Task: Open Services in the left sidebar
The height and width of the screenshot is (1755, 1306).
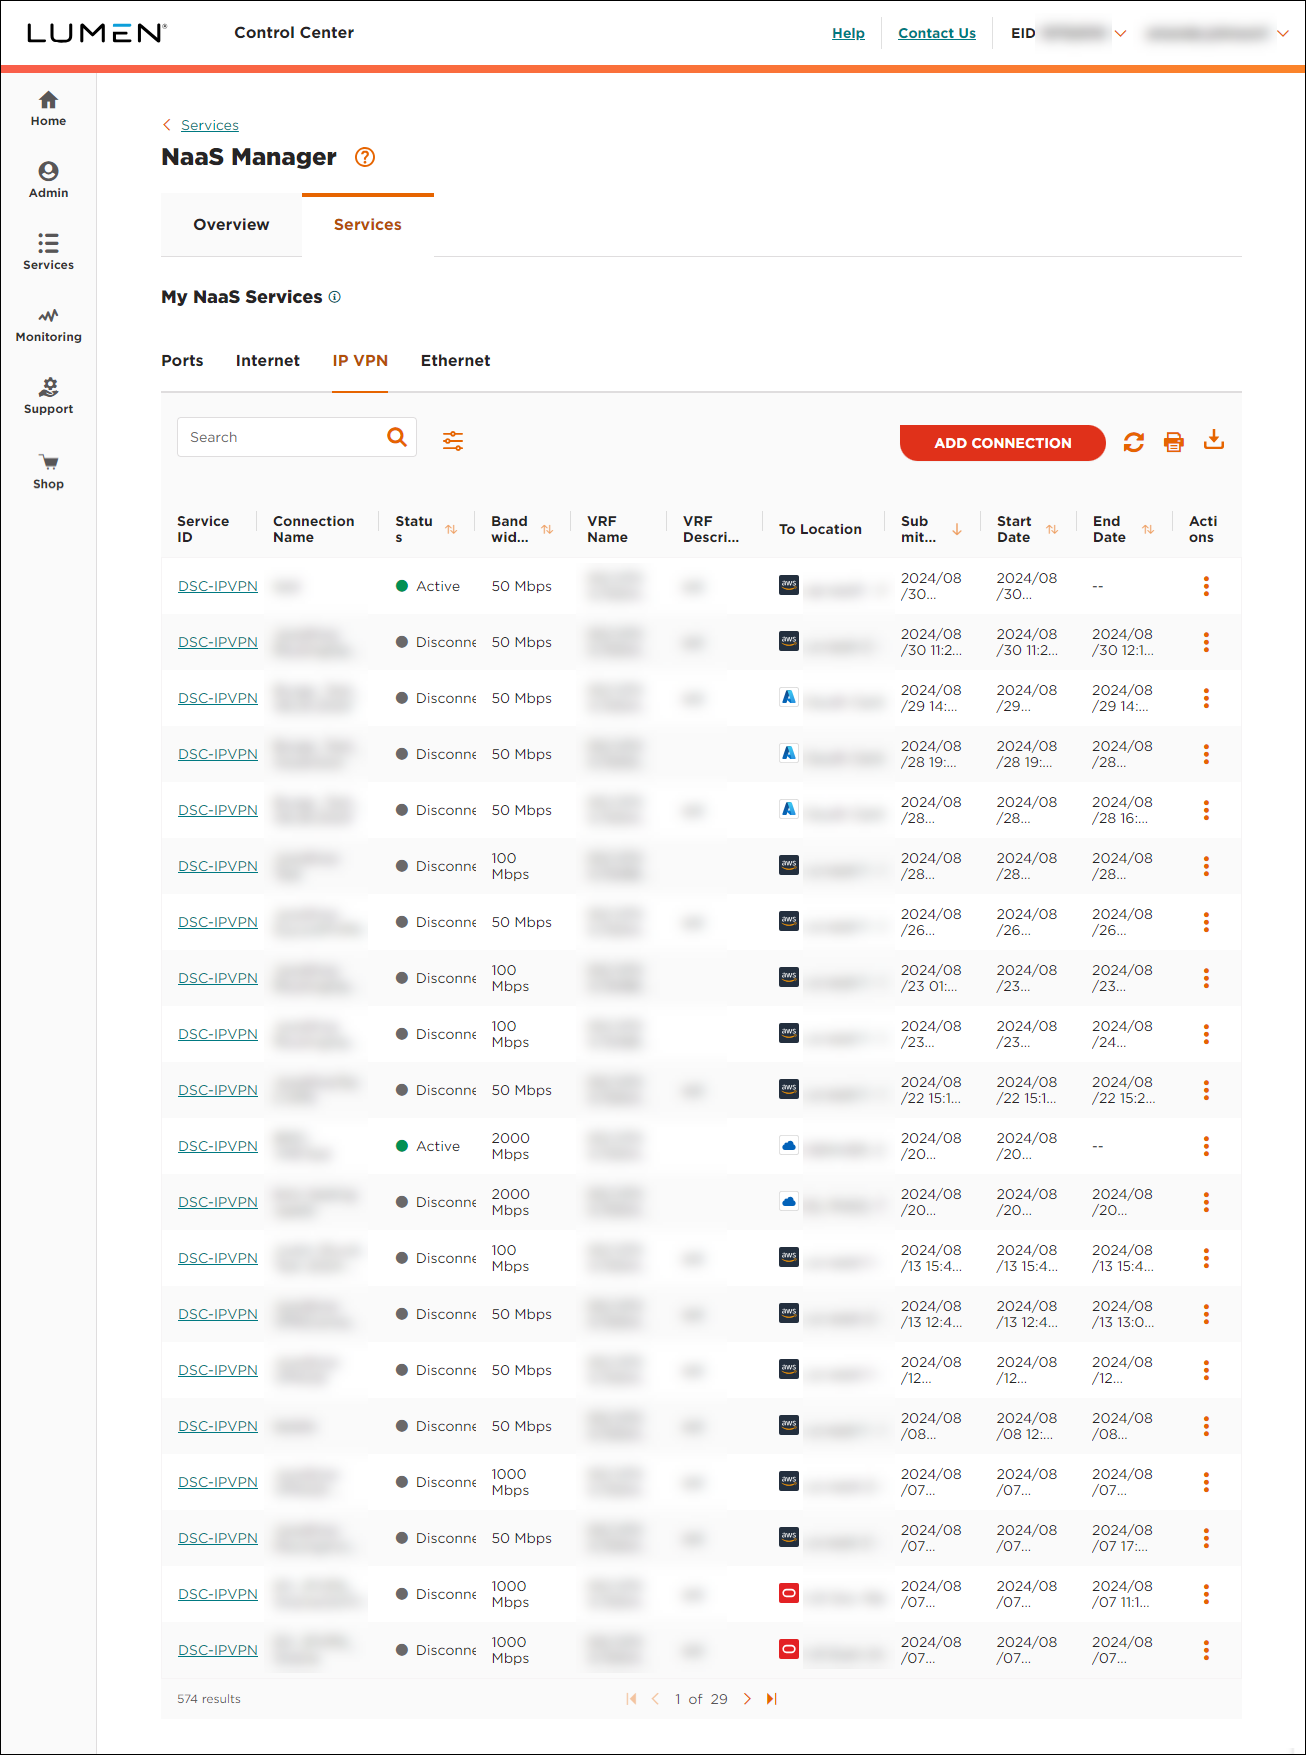Action: pyautogui.click(x=48, y=253)
